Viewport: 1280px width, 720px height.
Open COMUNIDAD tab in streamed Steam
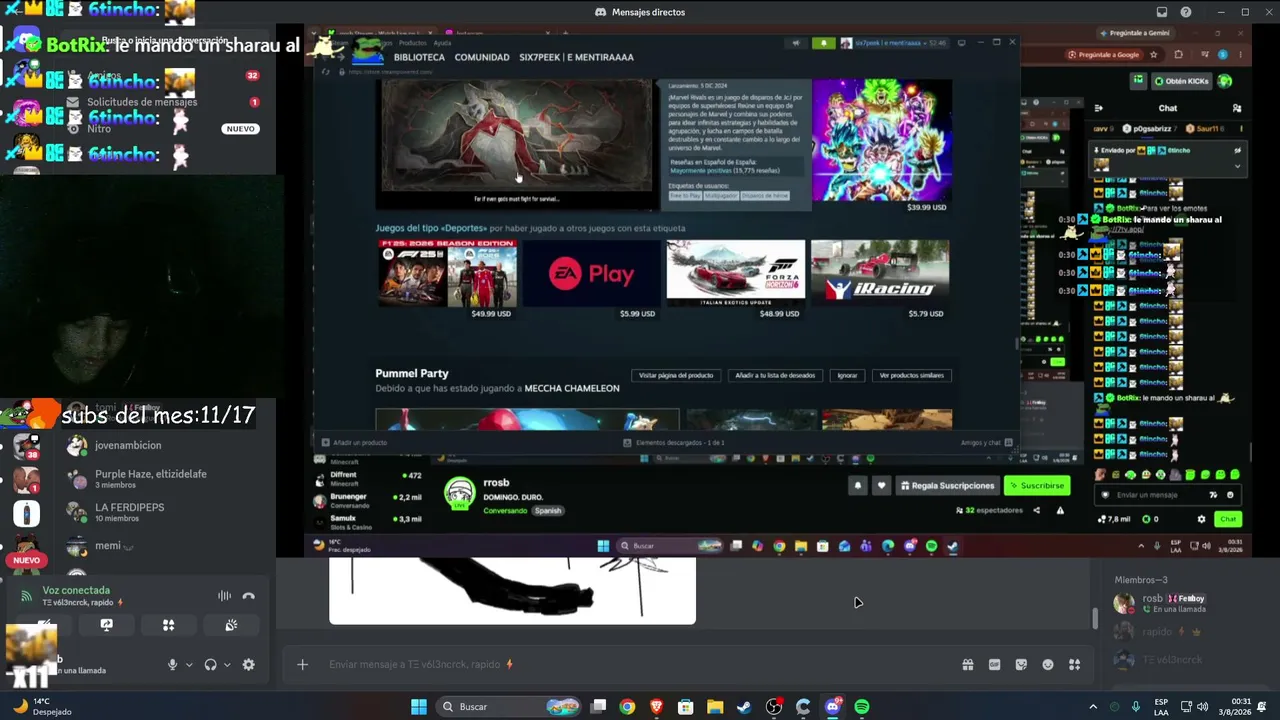pos(482,57)
